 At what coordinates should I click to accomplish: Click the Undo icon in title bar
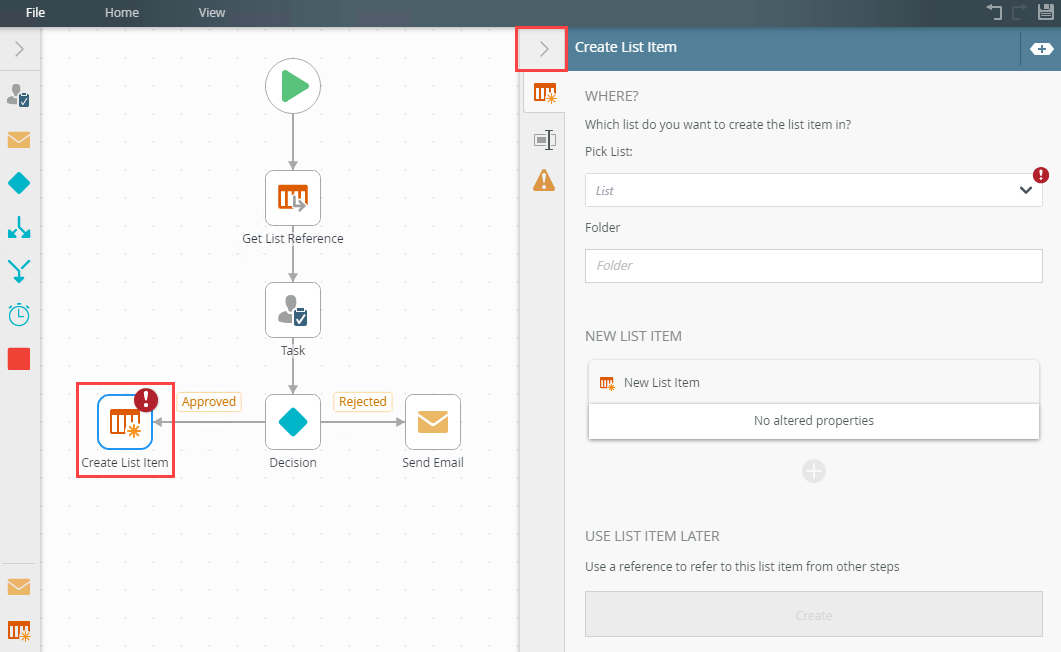(x=994, y=12)
